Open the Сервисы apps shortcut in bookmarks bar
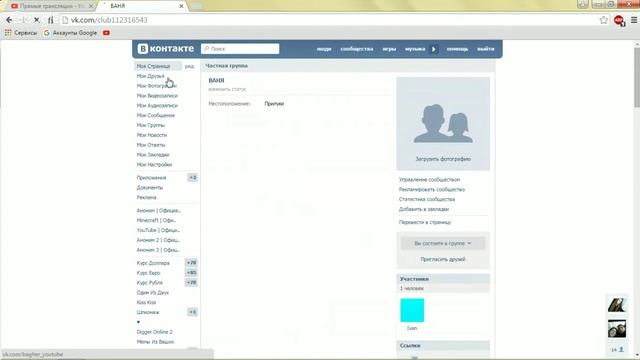The height and width of the screenshot is (360, 640). pos(20,33)
